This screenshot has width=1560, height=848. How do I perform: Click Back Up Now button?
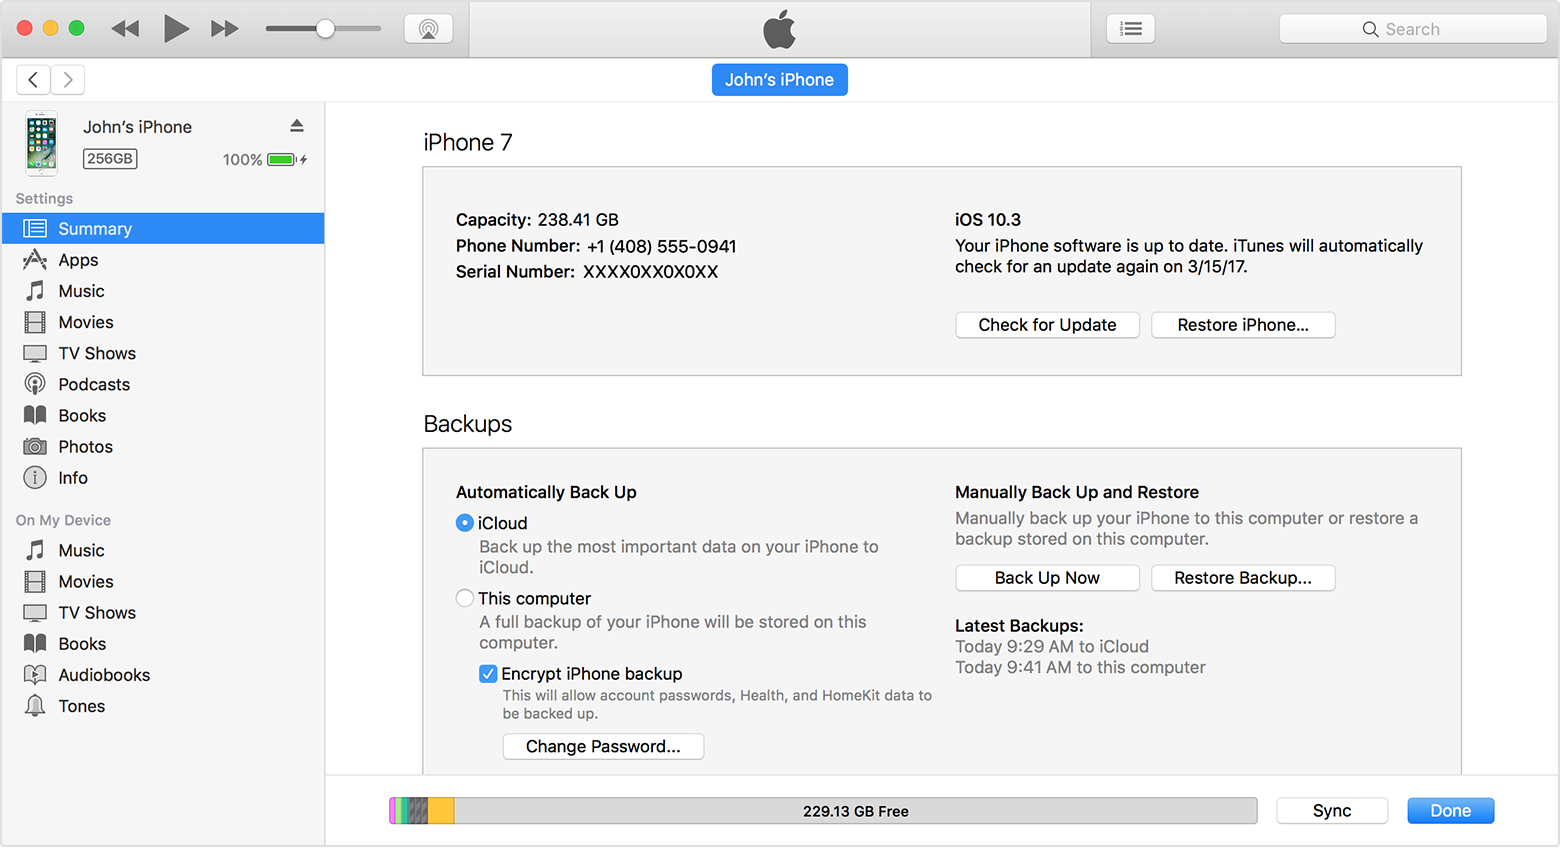coord(1047,578)
